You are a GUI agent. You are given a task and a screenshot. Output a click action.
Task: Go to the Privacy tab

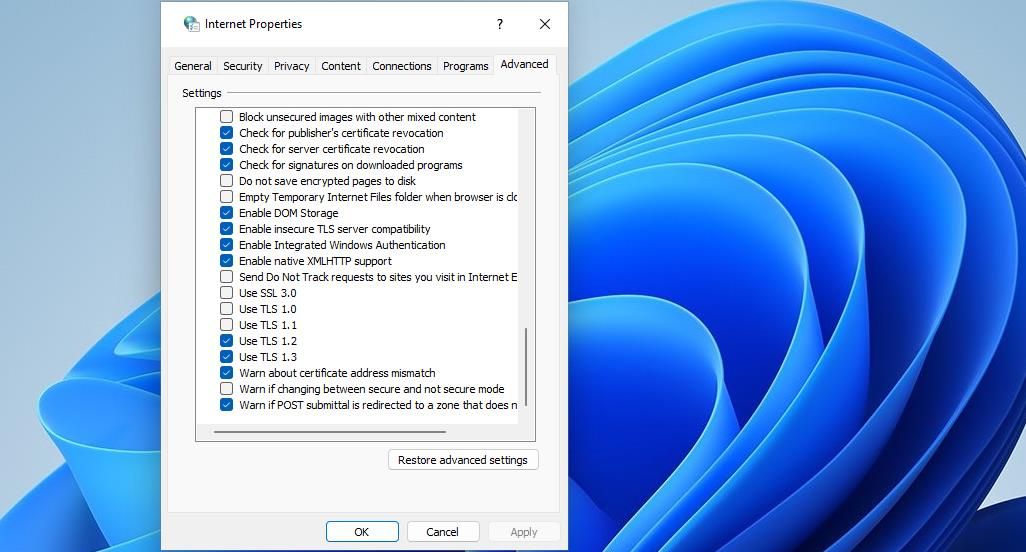click(291, 66)
